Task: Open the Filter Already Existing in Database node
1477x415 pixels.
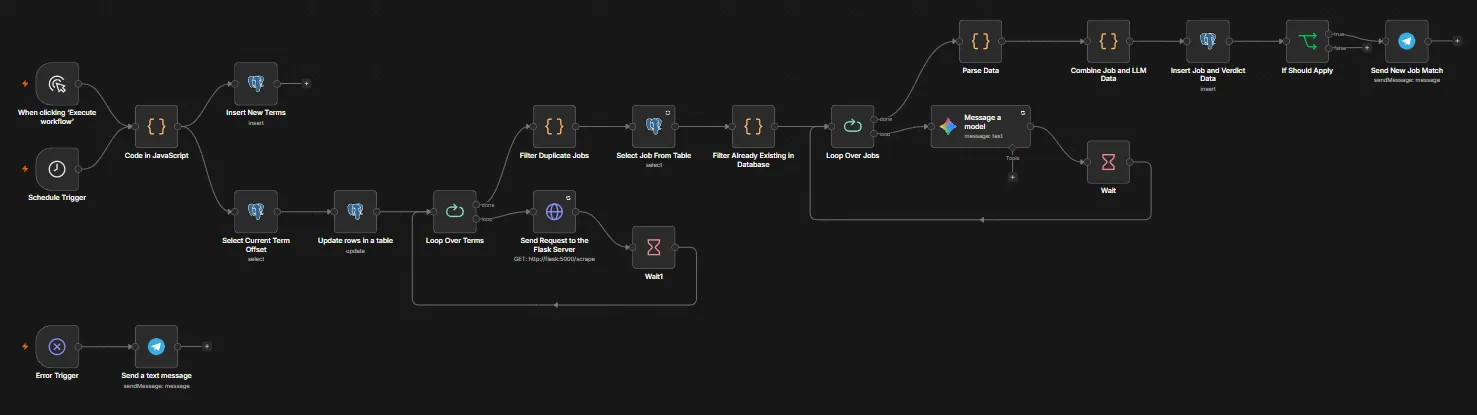Action: (754, 126)
